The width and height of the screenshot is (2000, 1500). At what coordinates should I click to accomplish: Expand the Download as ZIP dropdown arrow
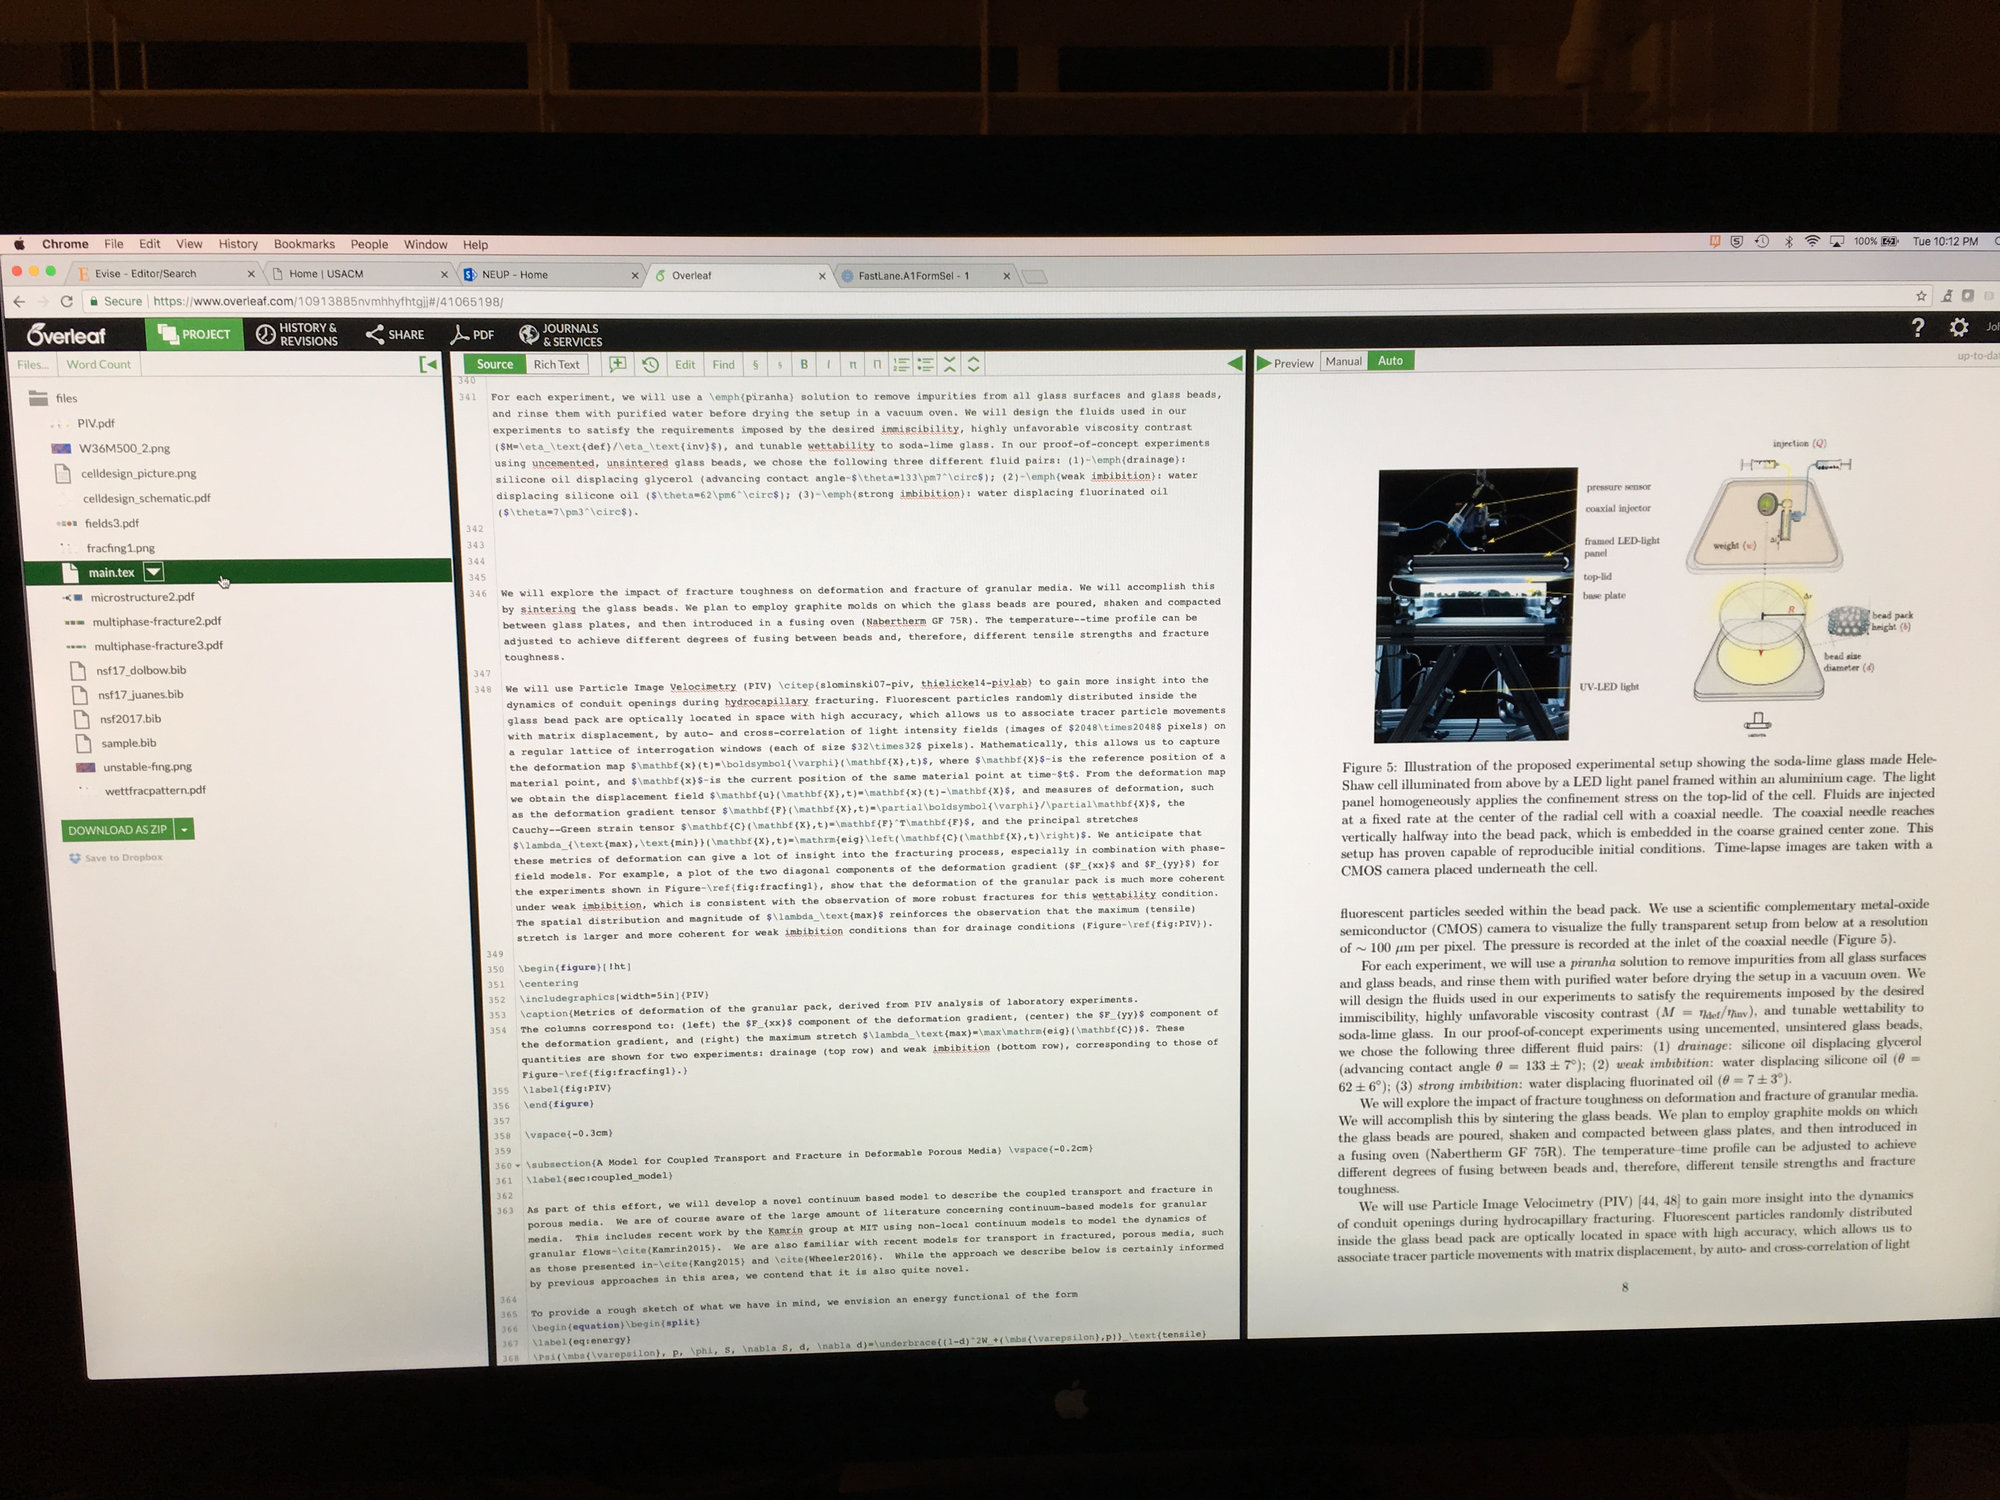point(184,829)
